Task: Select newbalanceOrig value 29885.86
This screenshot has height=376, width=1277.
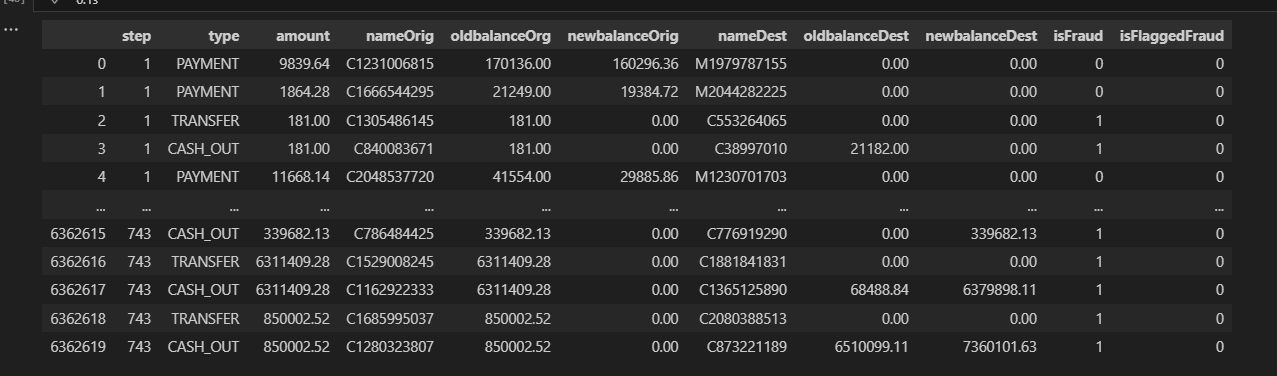Action: tap(648, 177)
